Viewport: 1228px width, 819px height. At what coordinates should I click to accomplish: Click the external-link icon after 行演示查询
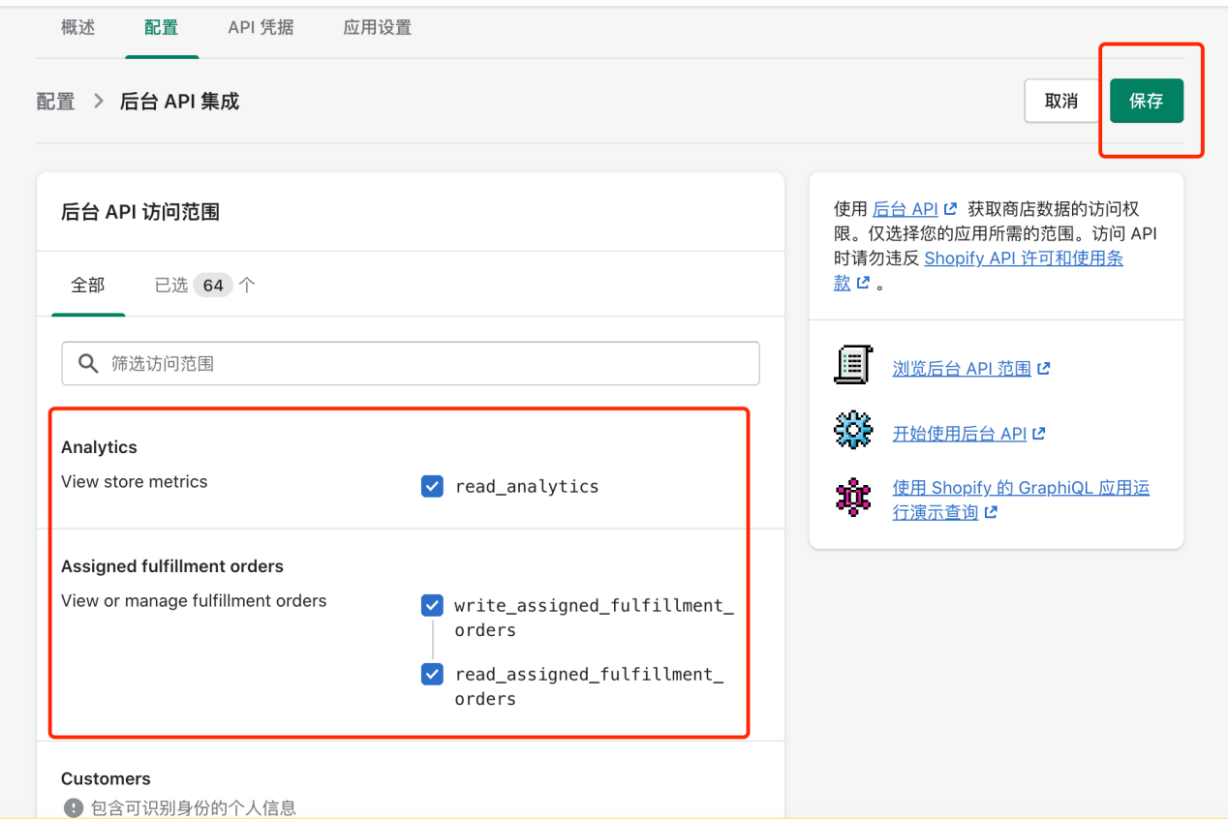991,512
